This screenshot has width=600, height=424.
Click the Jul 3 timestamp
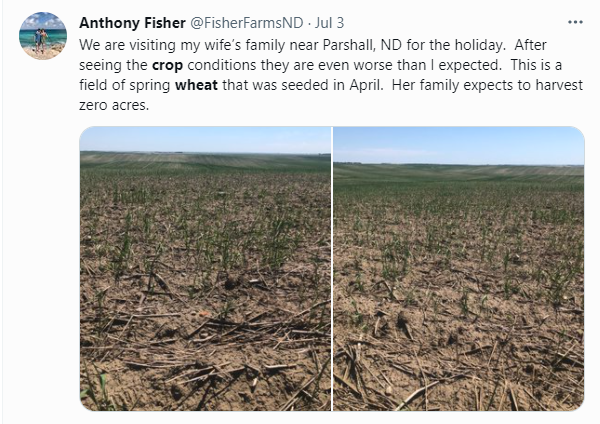click(329, 23)
